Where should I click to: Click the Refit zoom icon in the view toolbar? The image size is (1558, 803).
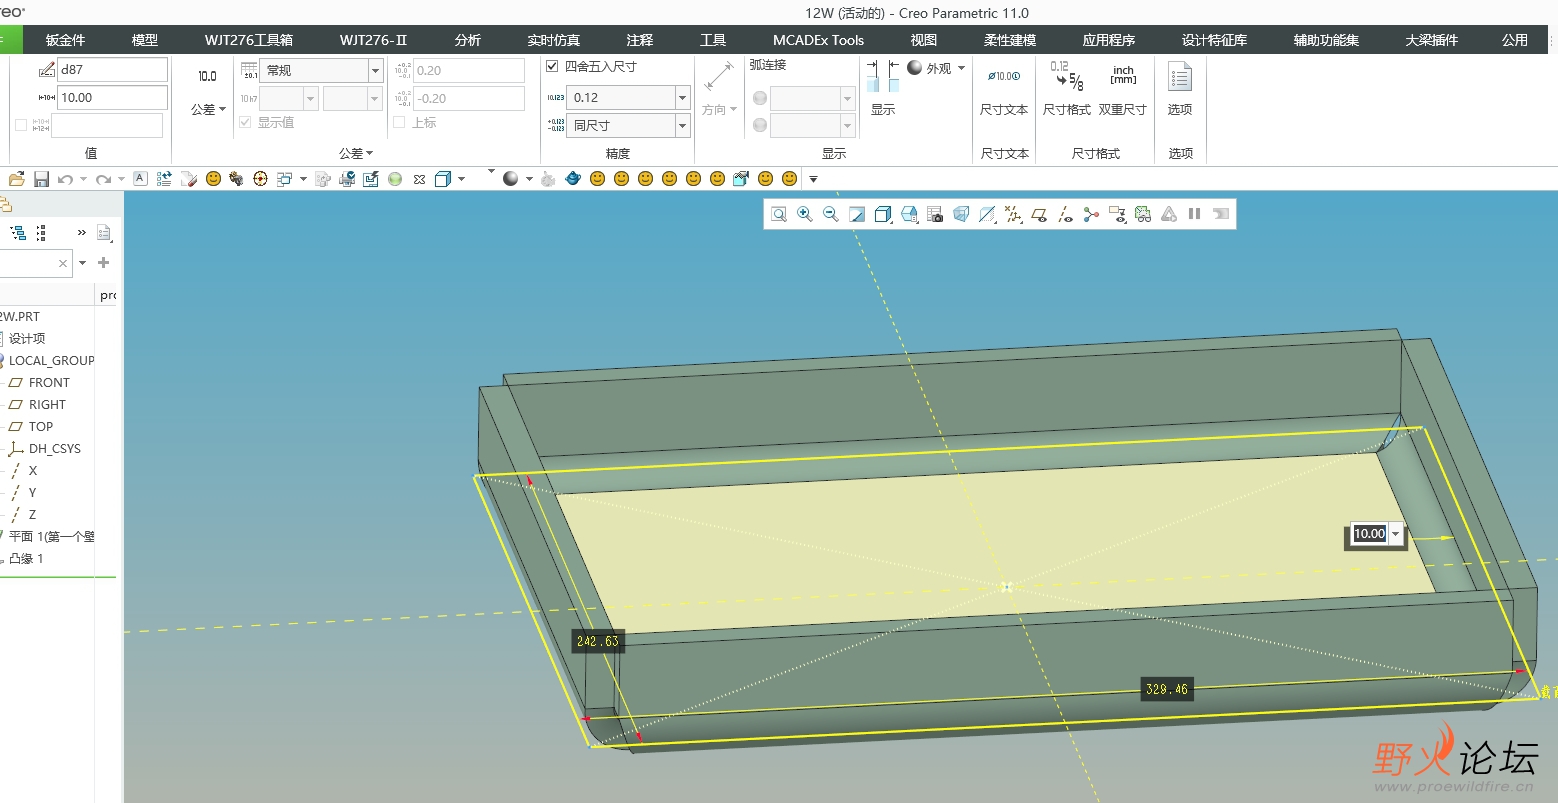click(779, 214)
